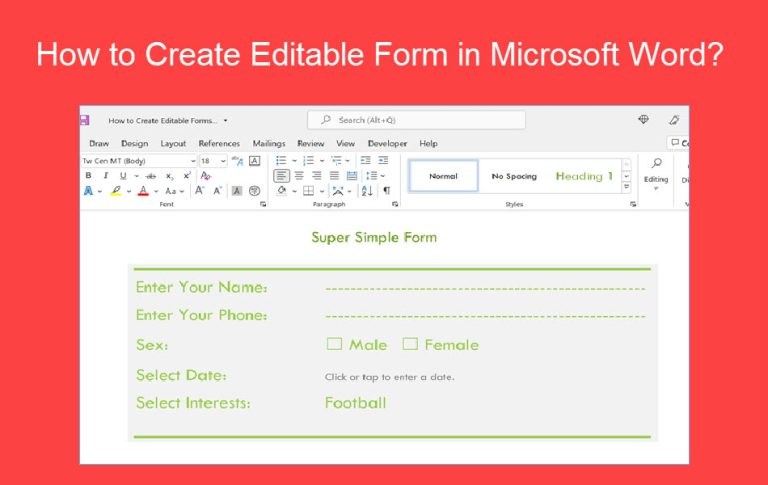Switch to the Review tab
Image resolution: width=768 pixels, height=485 pixels.
[x=311, y=144]
